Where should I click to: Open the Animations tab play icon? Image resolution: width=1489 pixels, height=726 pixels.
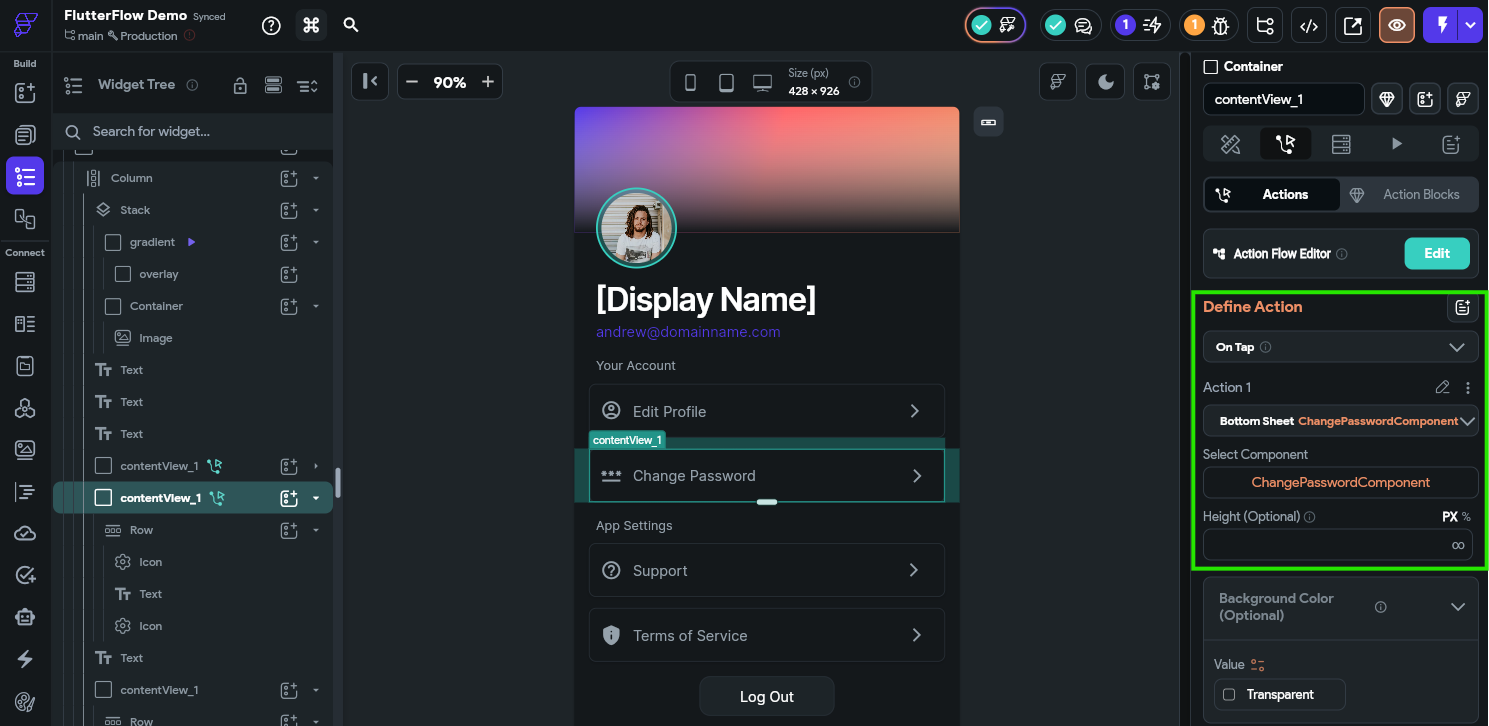(x=1396, y=144)
